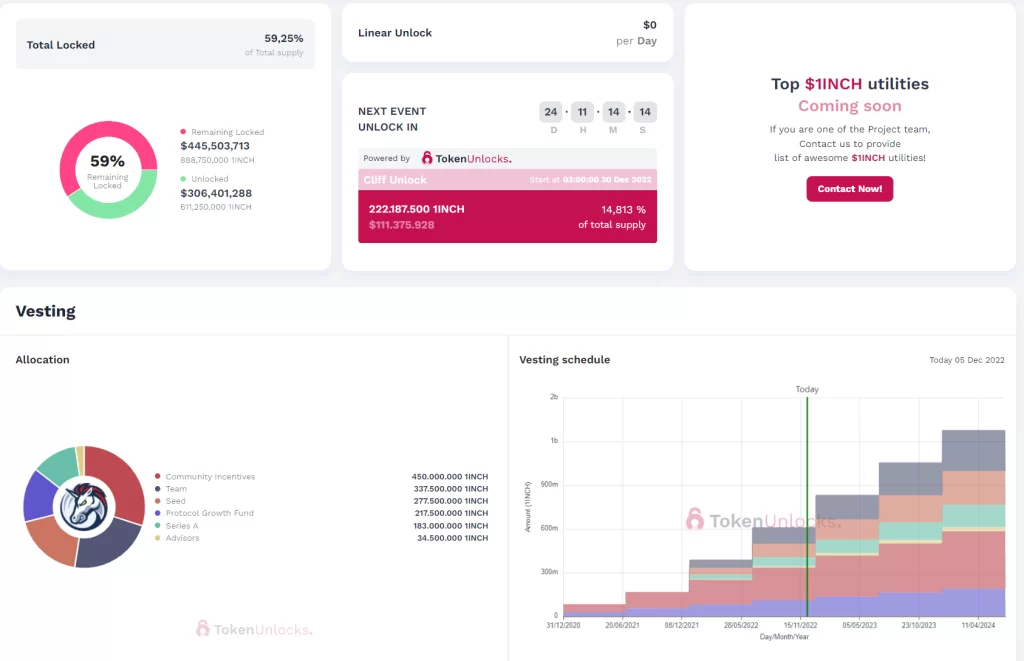Toggle the Series A legend entry
1024x661 pixels.
click(x=182, y=526)
